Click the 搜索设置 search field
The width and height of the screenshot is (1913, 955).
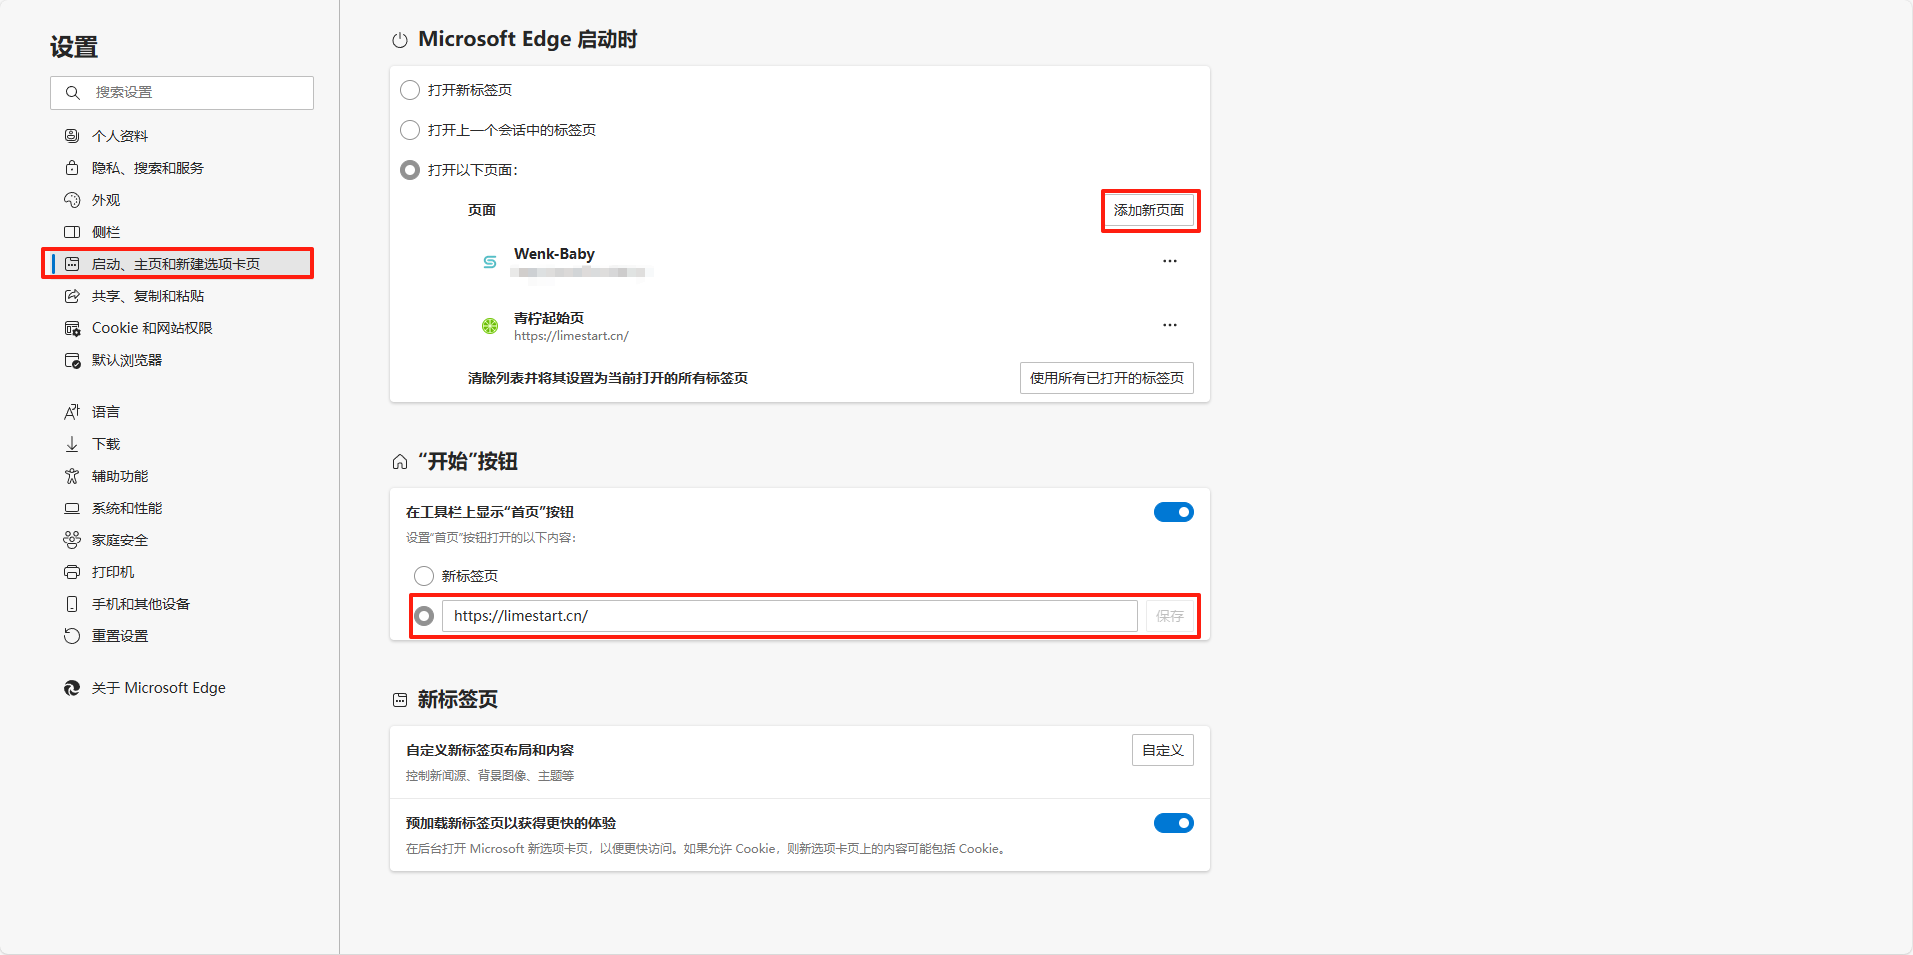tap(182, 93)
